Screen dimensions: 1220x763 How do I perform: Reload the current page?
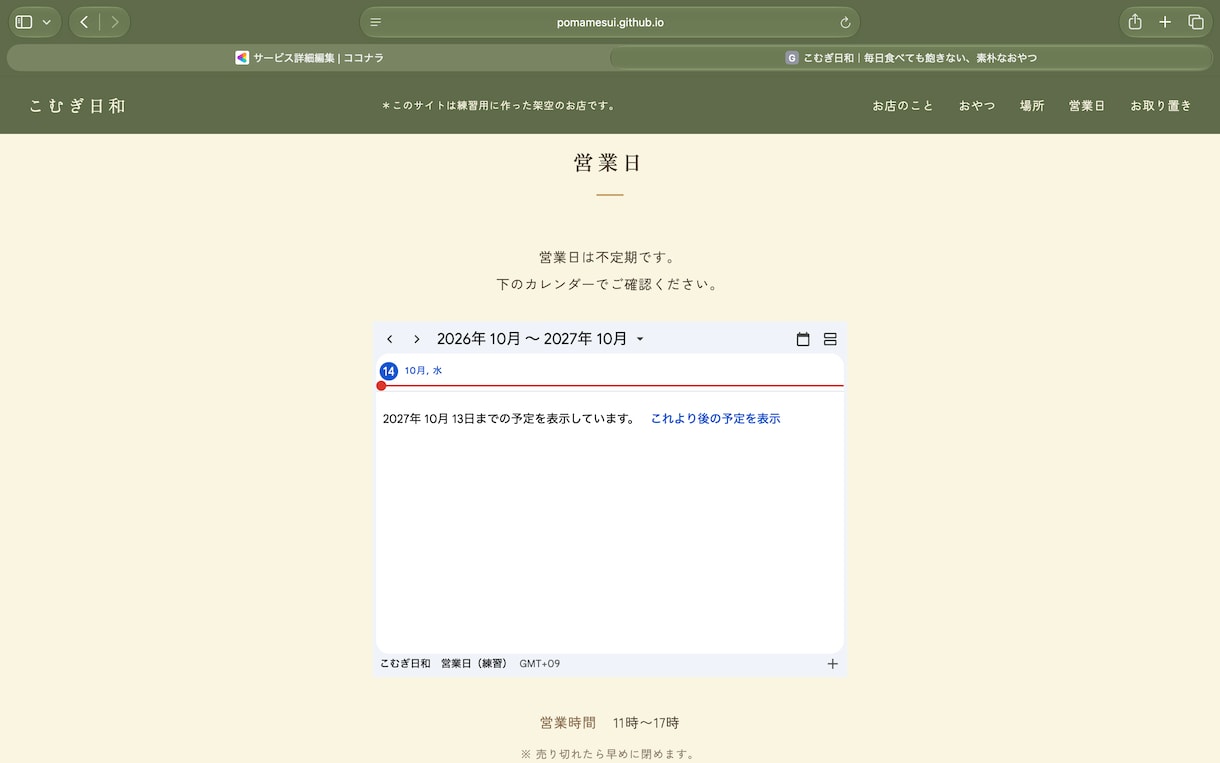845,22
